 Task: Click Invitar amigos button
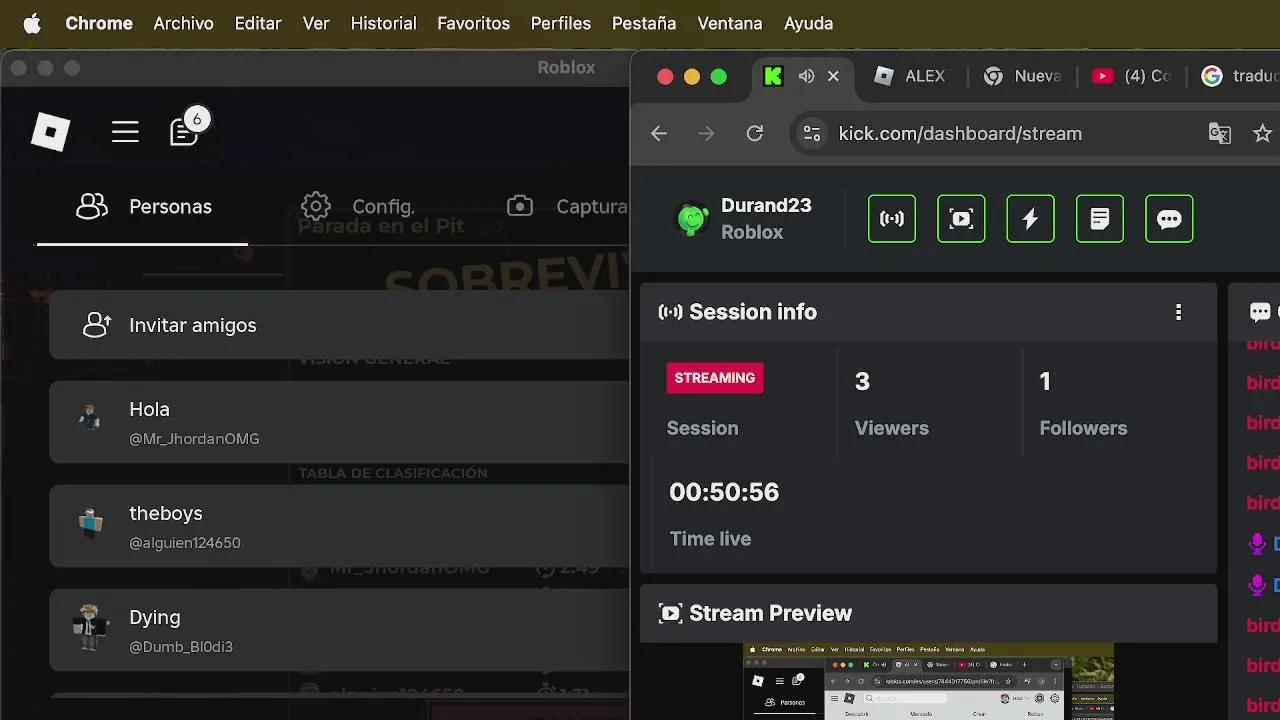340,325
